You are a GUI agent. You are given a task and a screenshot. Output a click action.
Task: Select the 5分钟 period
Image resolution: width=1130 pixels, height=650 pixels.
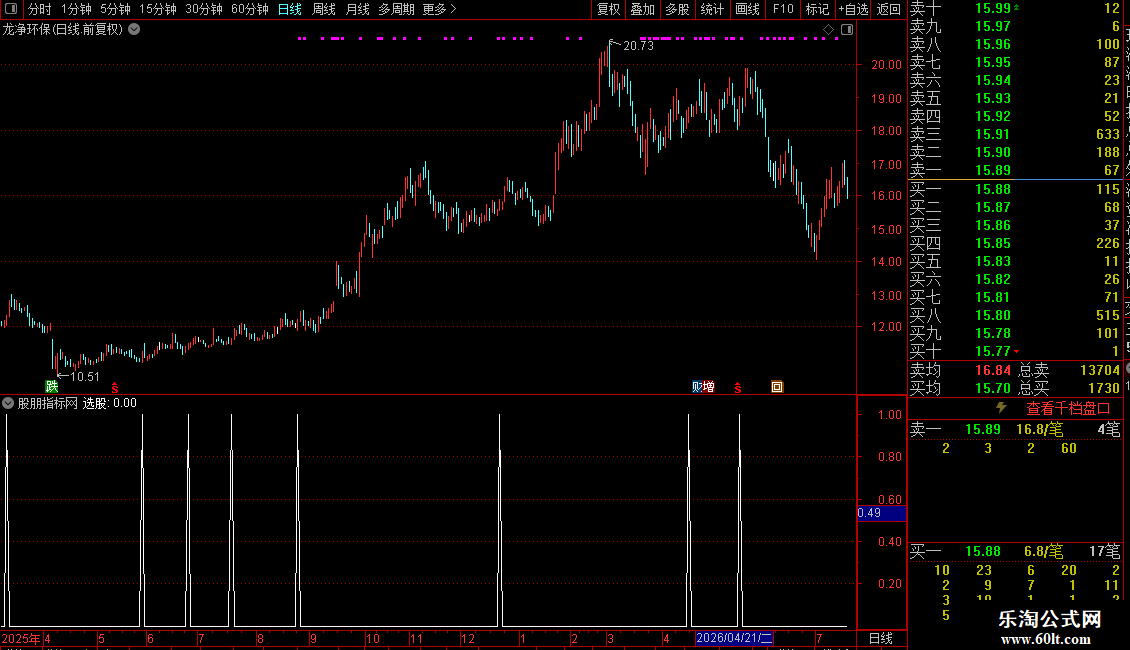coord(115,9)
